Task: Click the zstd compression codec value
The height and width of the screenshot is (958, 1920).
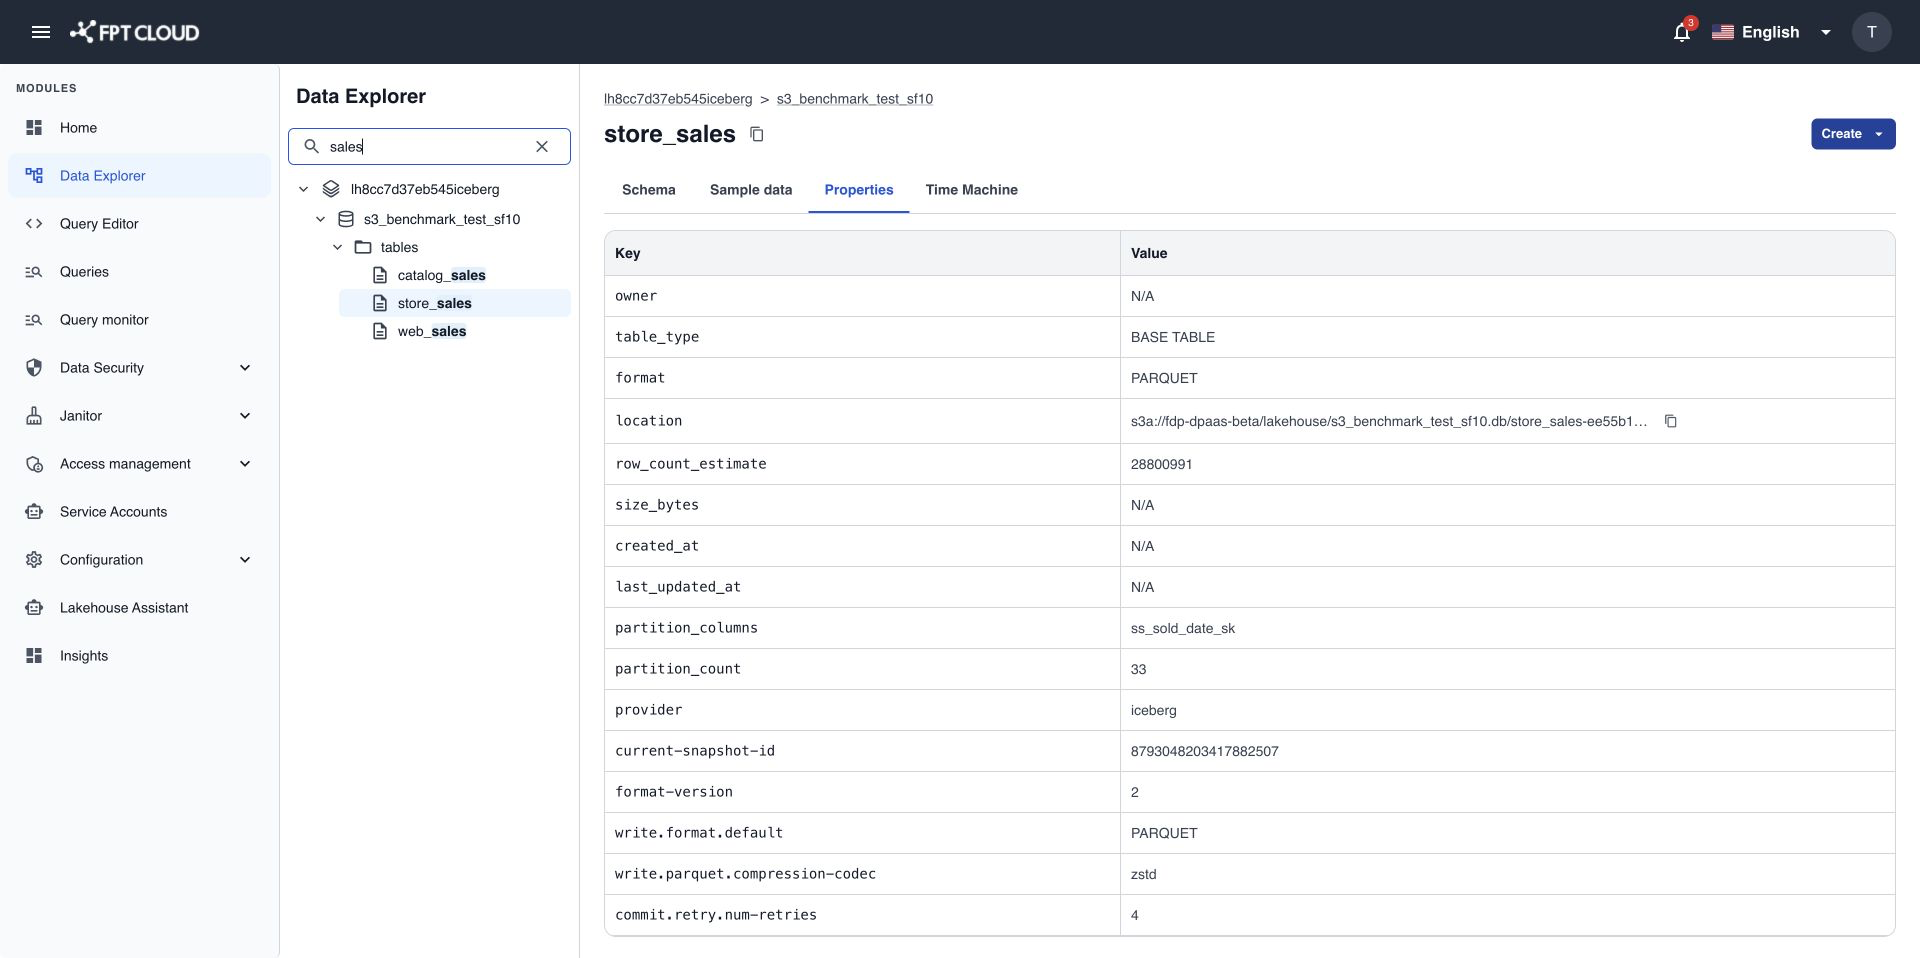Action: pyautogui.click(x=1144, y=874)
